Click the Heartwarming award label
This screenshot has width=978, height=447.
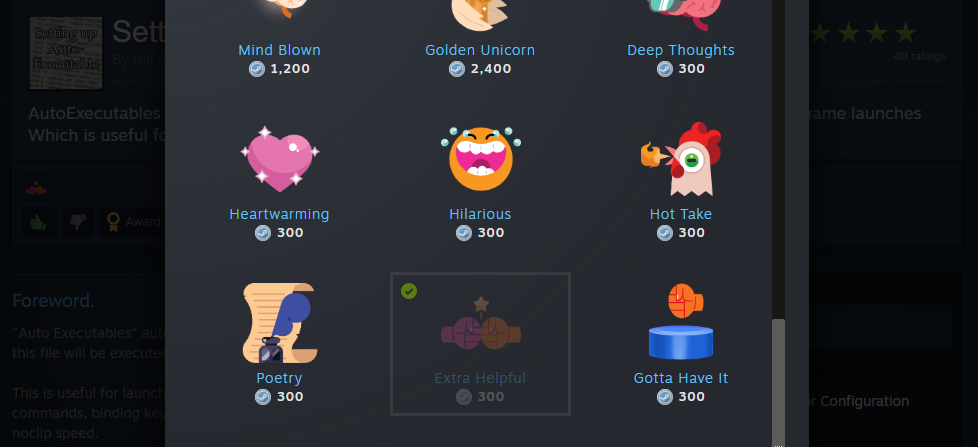point(279,214)
